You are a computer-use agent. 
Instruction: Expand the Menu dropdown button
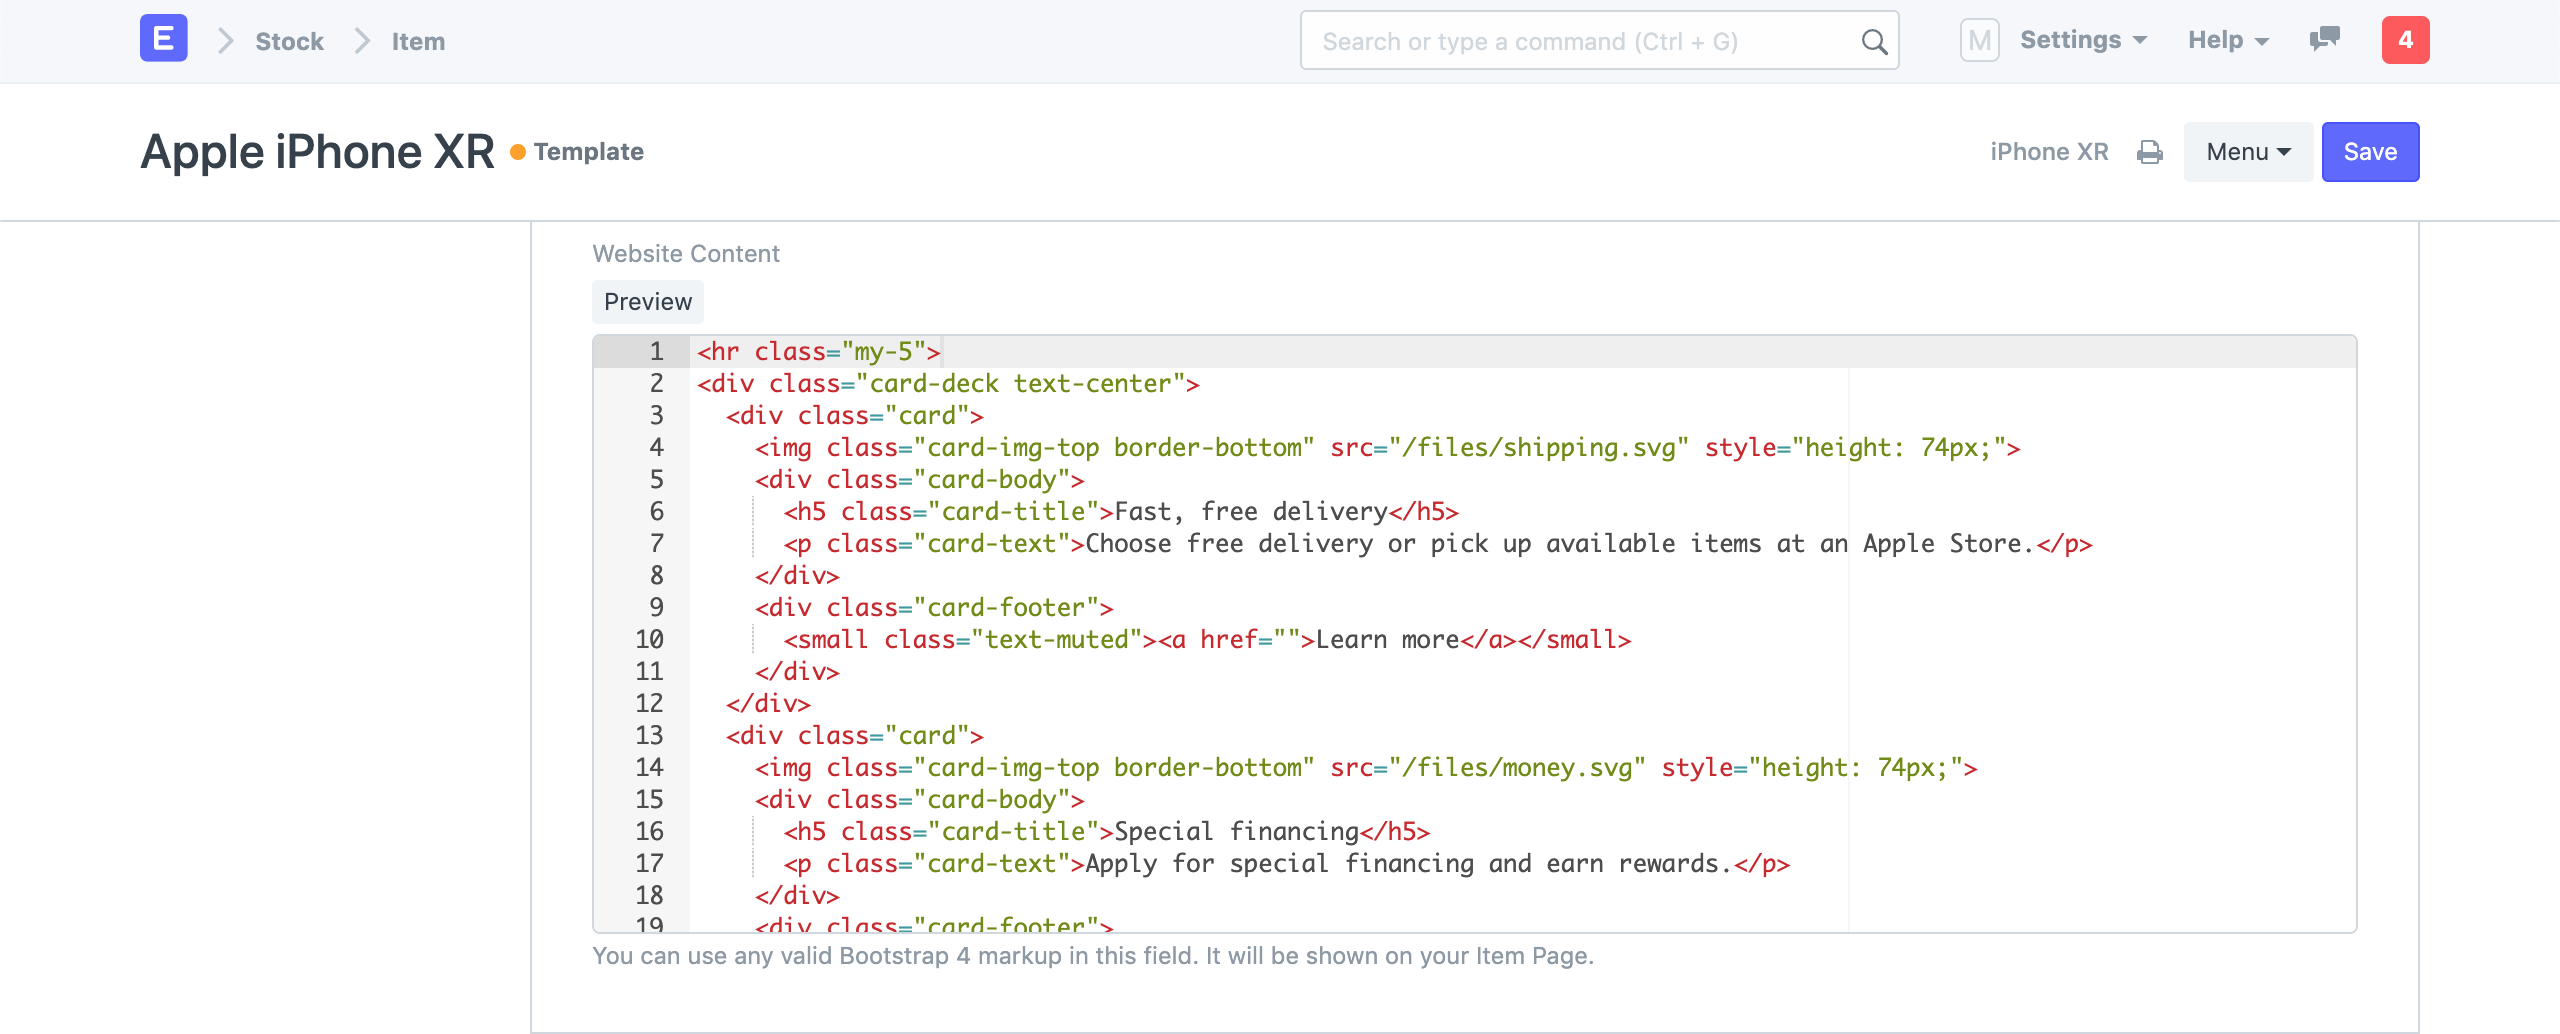pyautogui.click(x=2248, y=152)
